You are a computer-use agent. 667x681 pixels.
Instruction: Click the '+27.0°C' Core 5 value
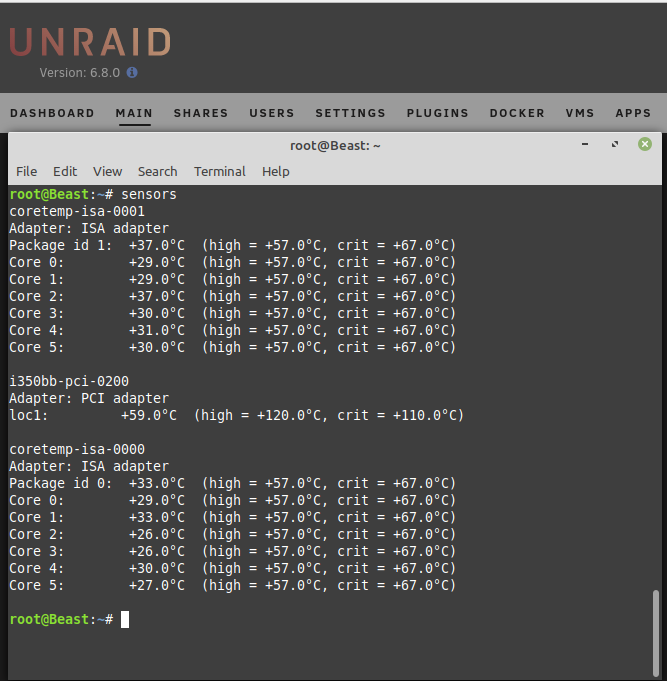[x=157, y=585]
